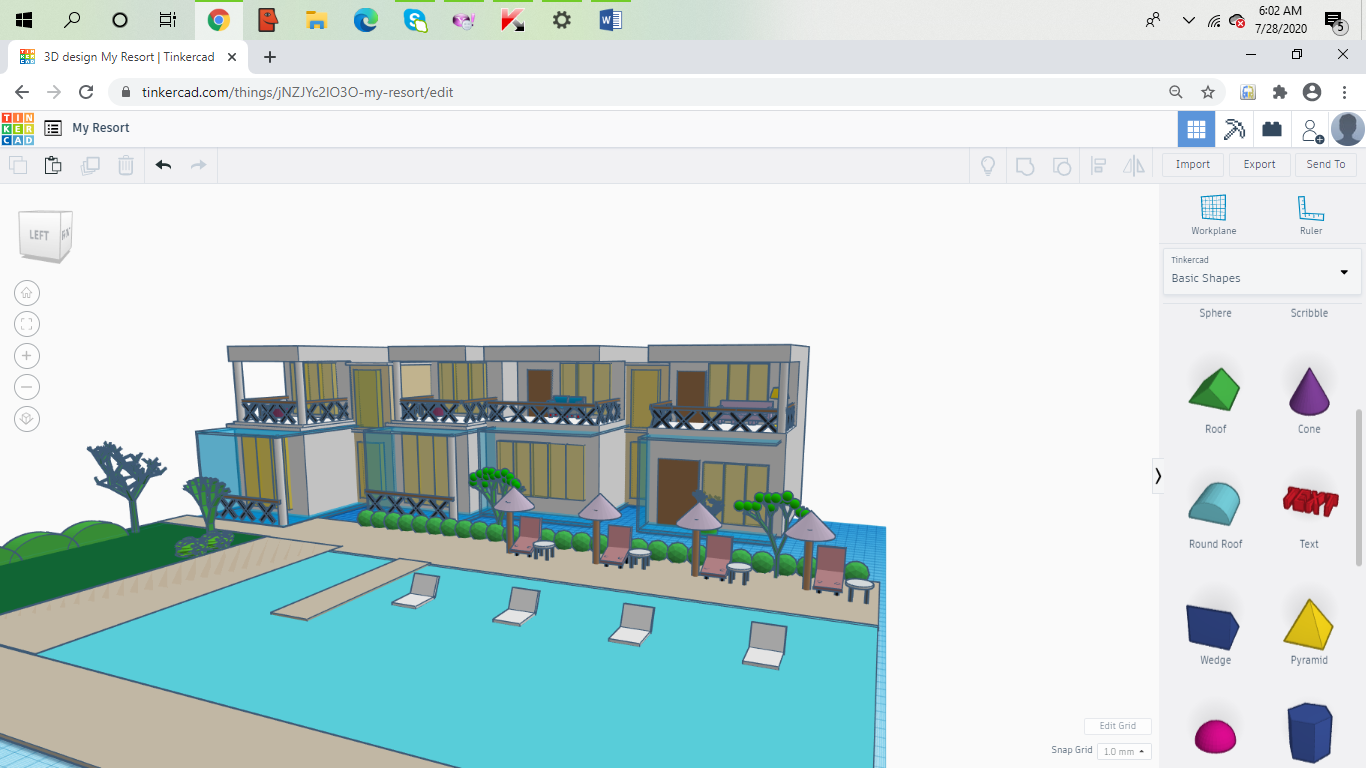
Task: Open the Chrome extensions puzzle icon
Action: pyautogui.click(x=1280, y=92)
